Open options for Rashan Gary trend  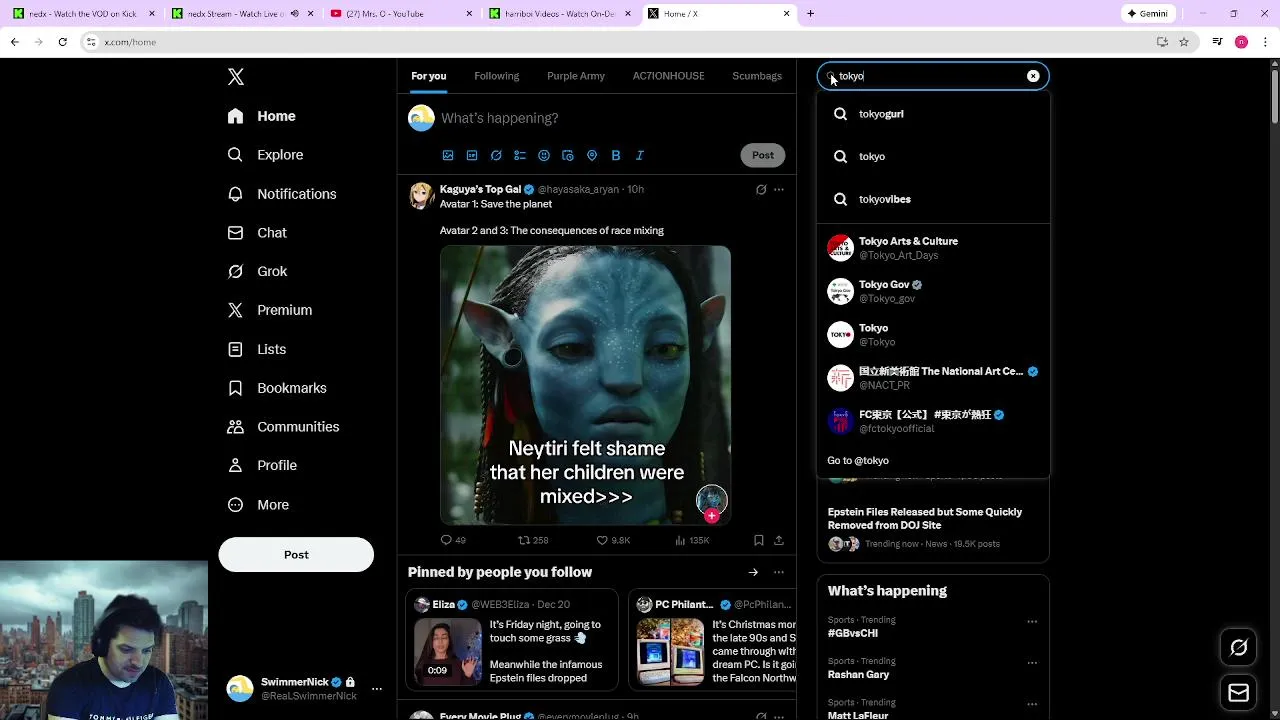[1032, 662]
